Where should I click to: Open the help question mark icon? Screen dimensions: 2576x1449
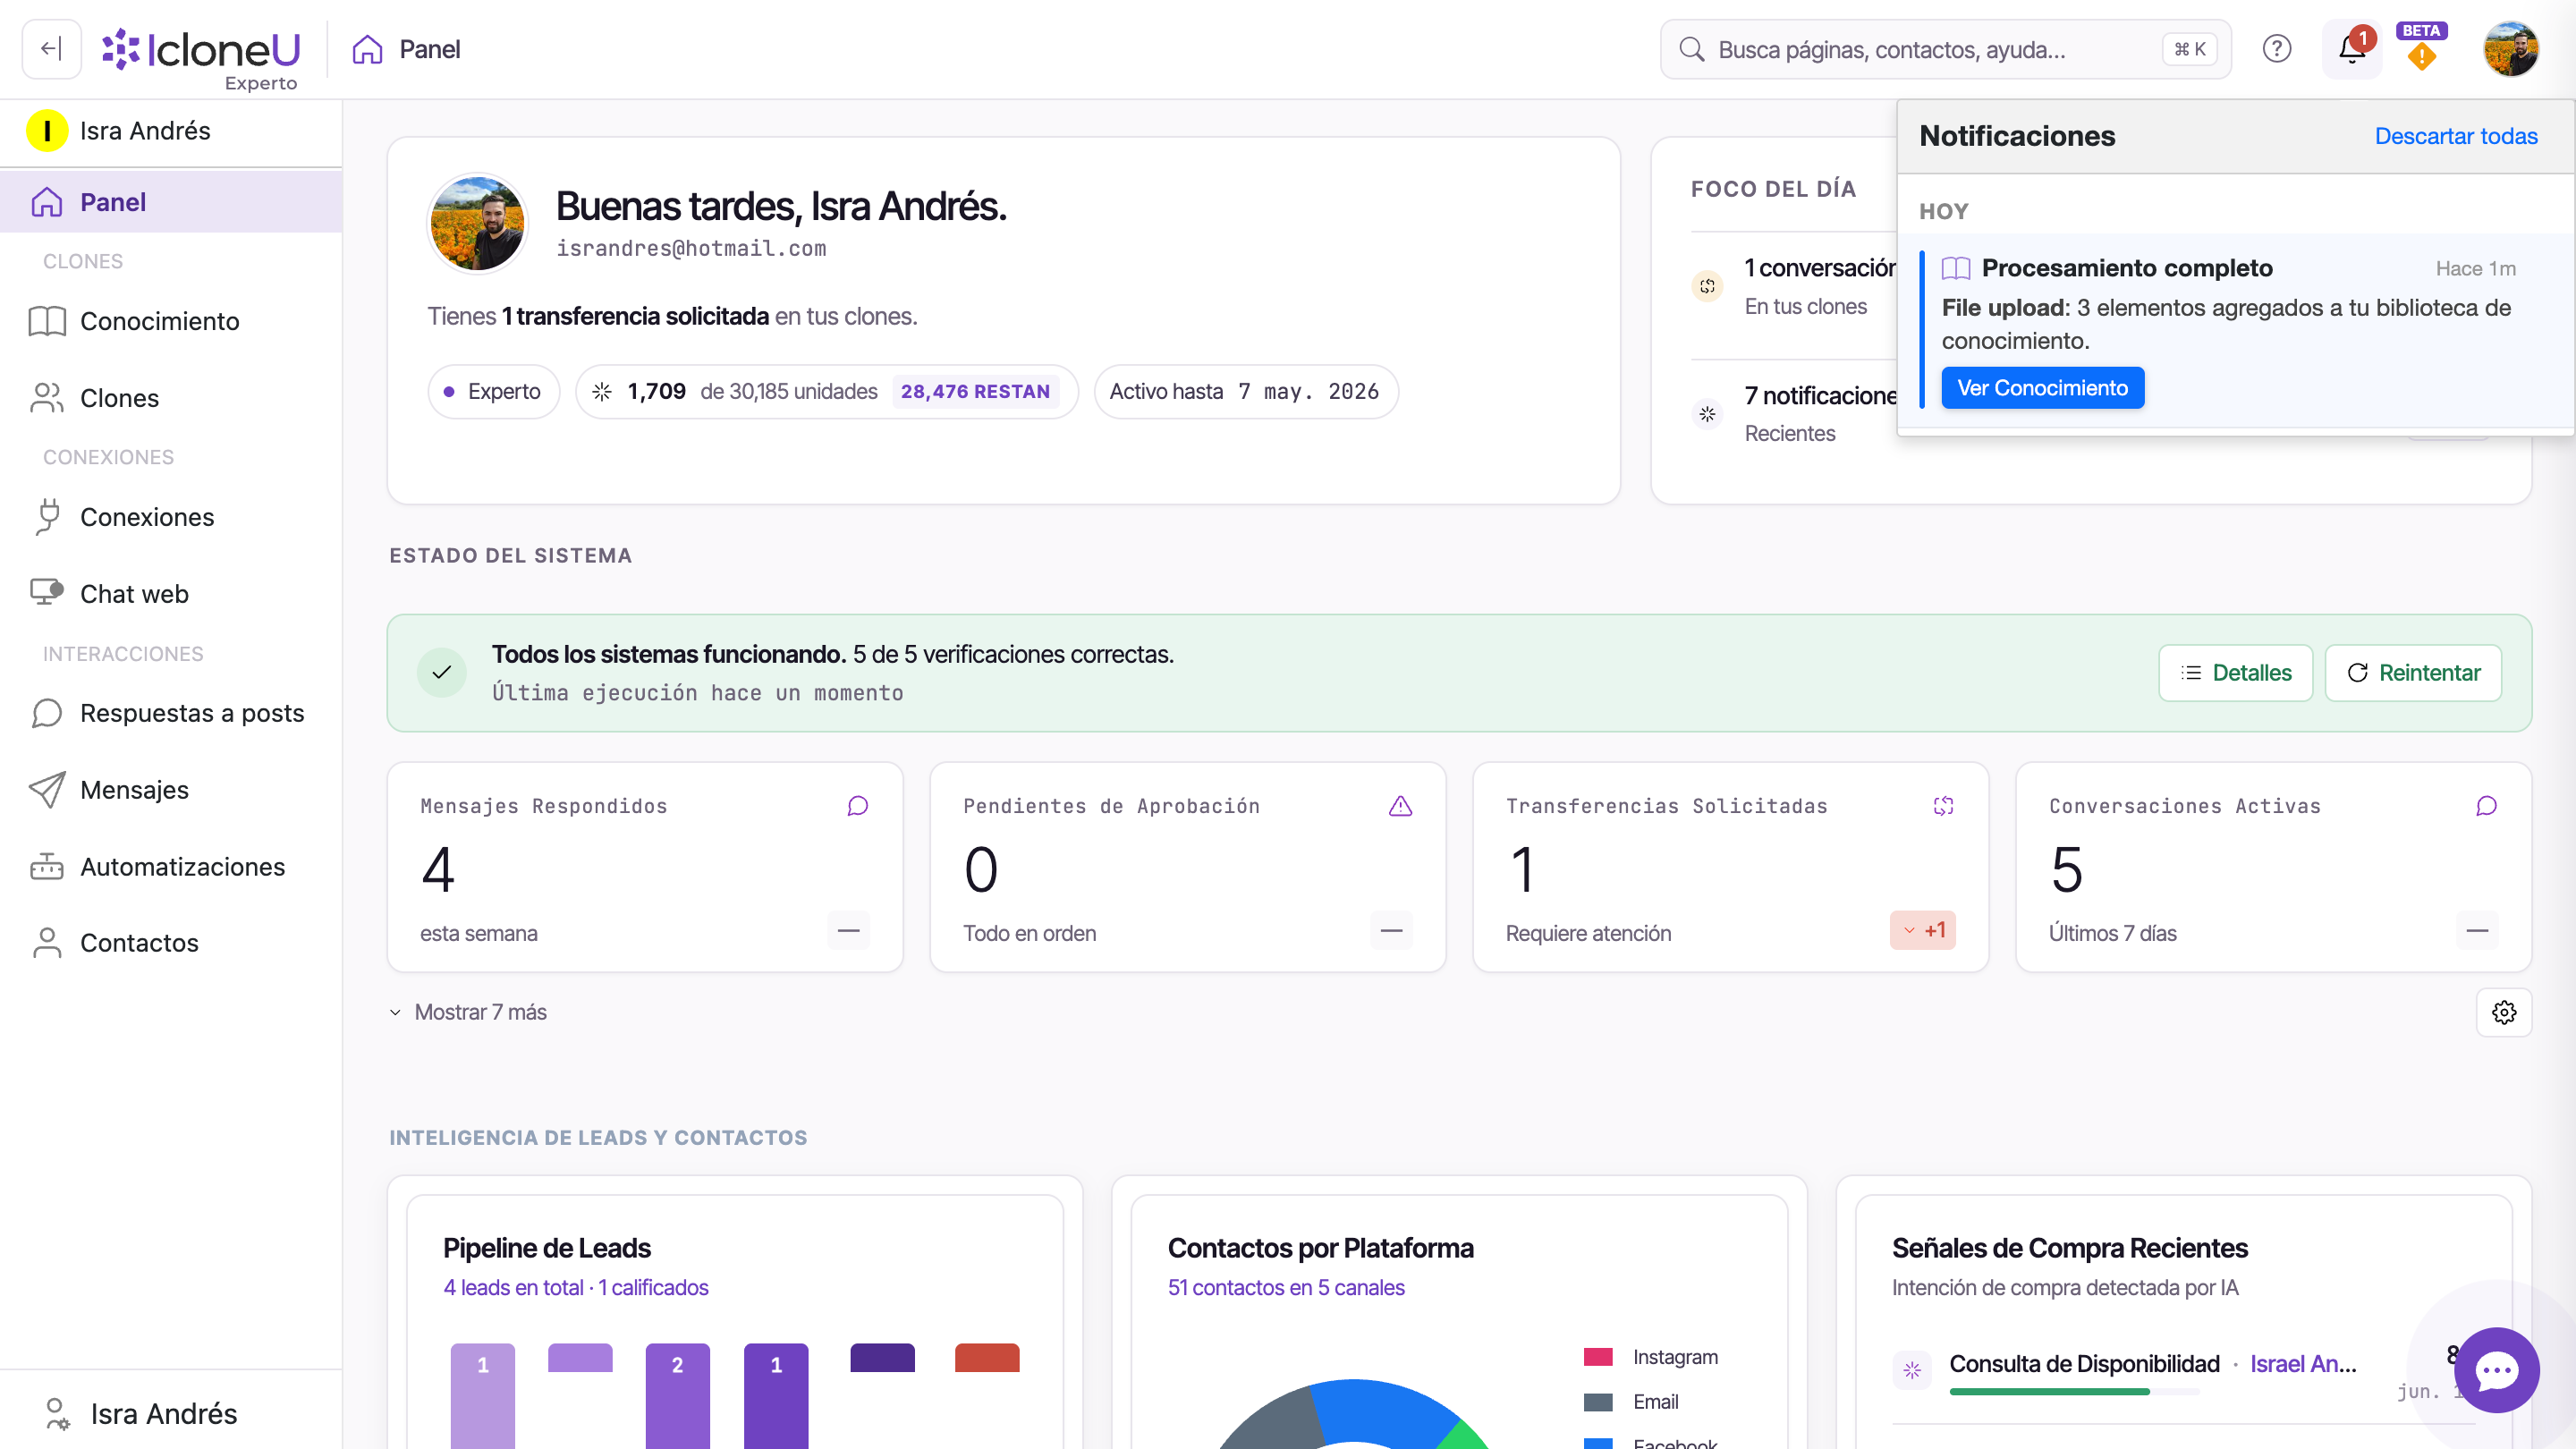pyautogui.click(x=2276, y=49)
